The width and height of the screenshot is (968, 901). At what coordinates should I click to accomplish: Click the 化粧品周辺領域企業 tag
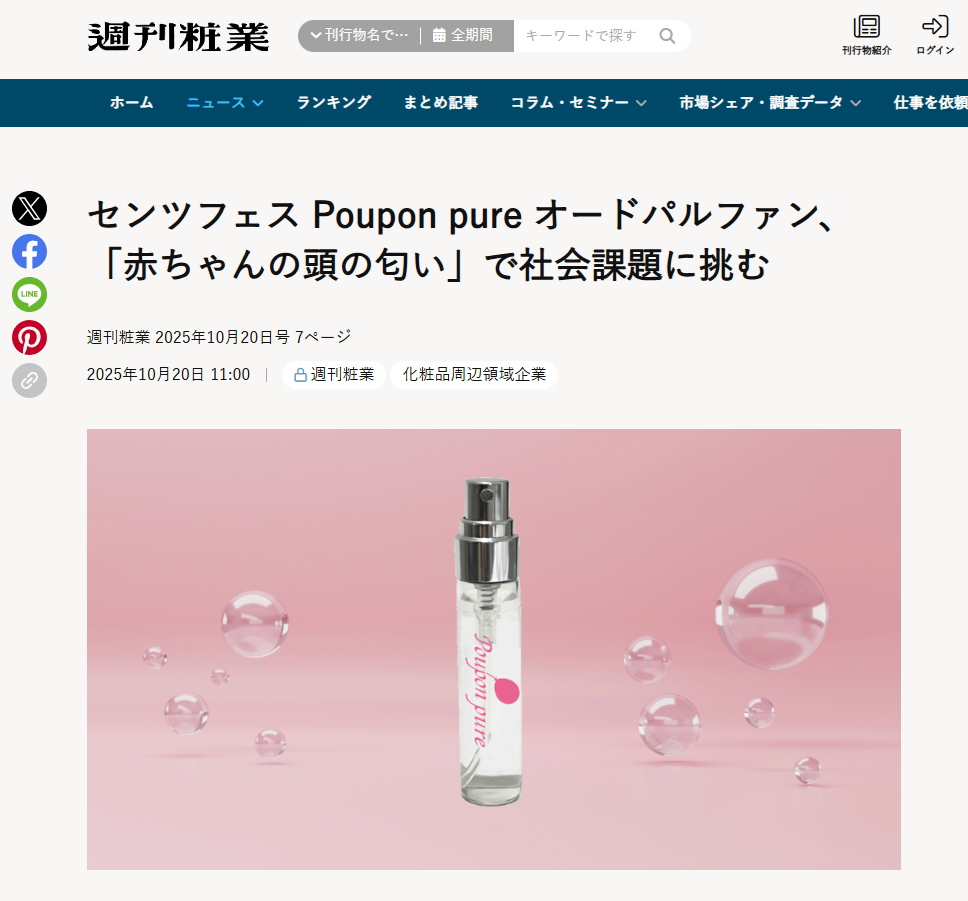474,375
